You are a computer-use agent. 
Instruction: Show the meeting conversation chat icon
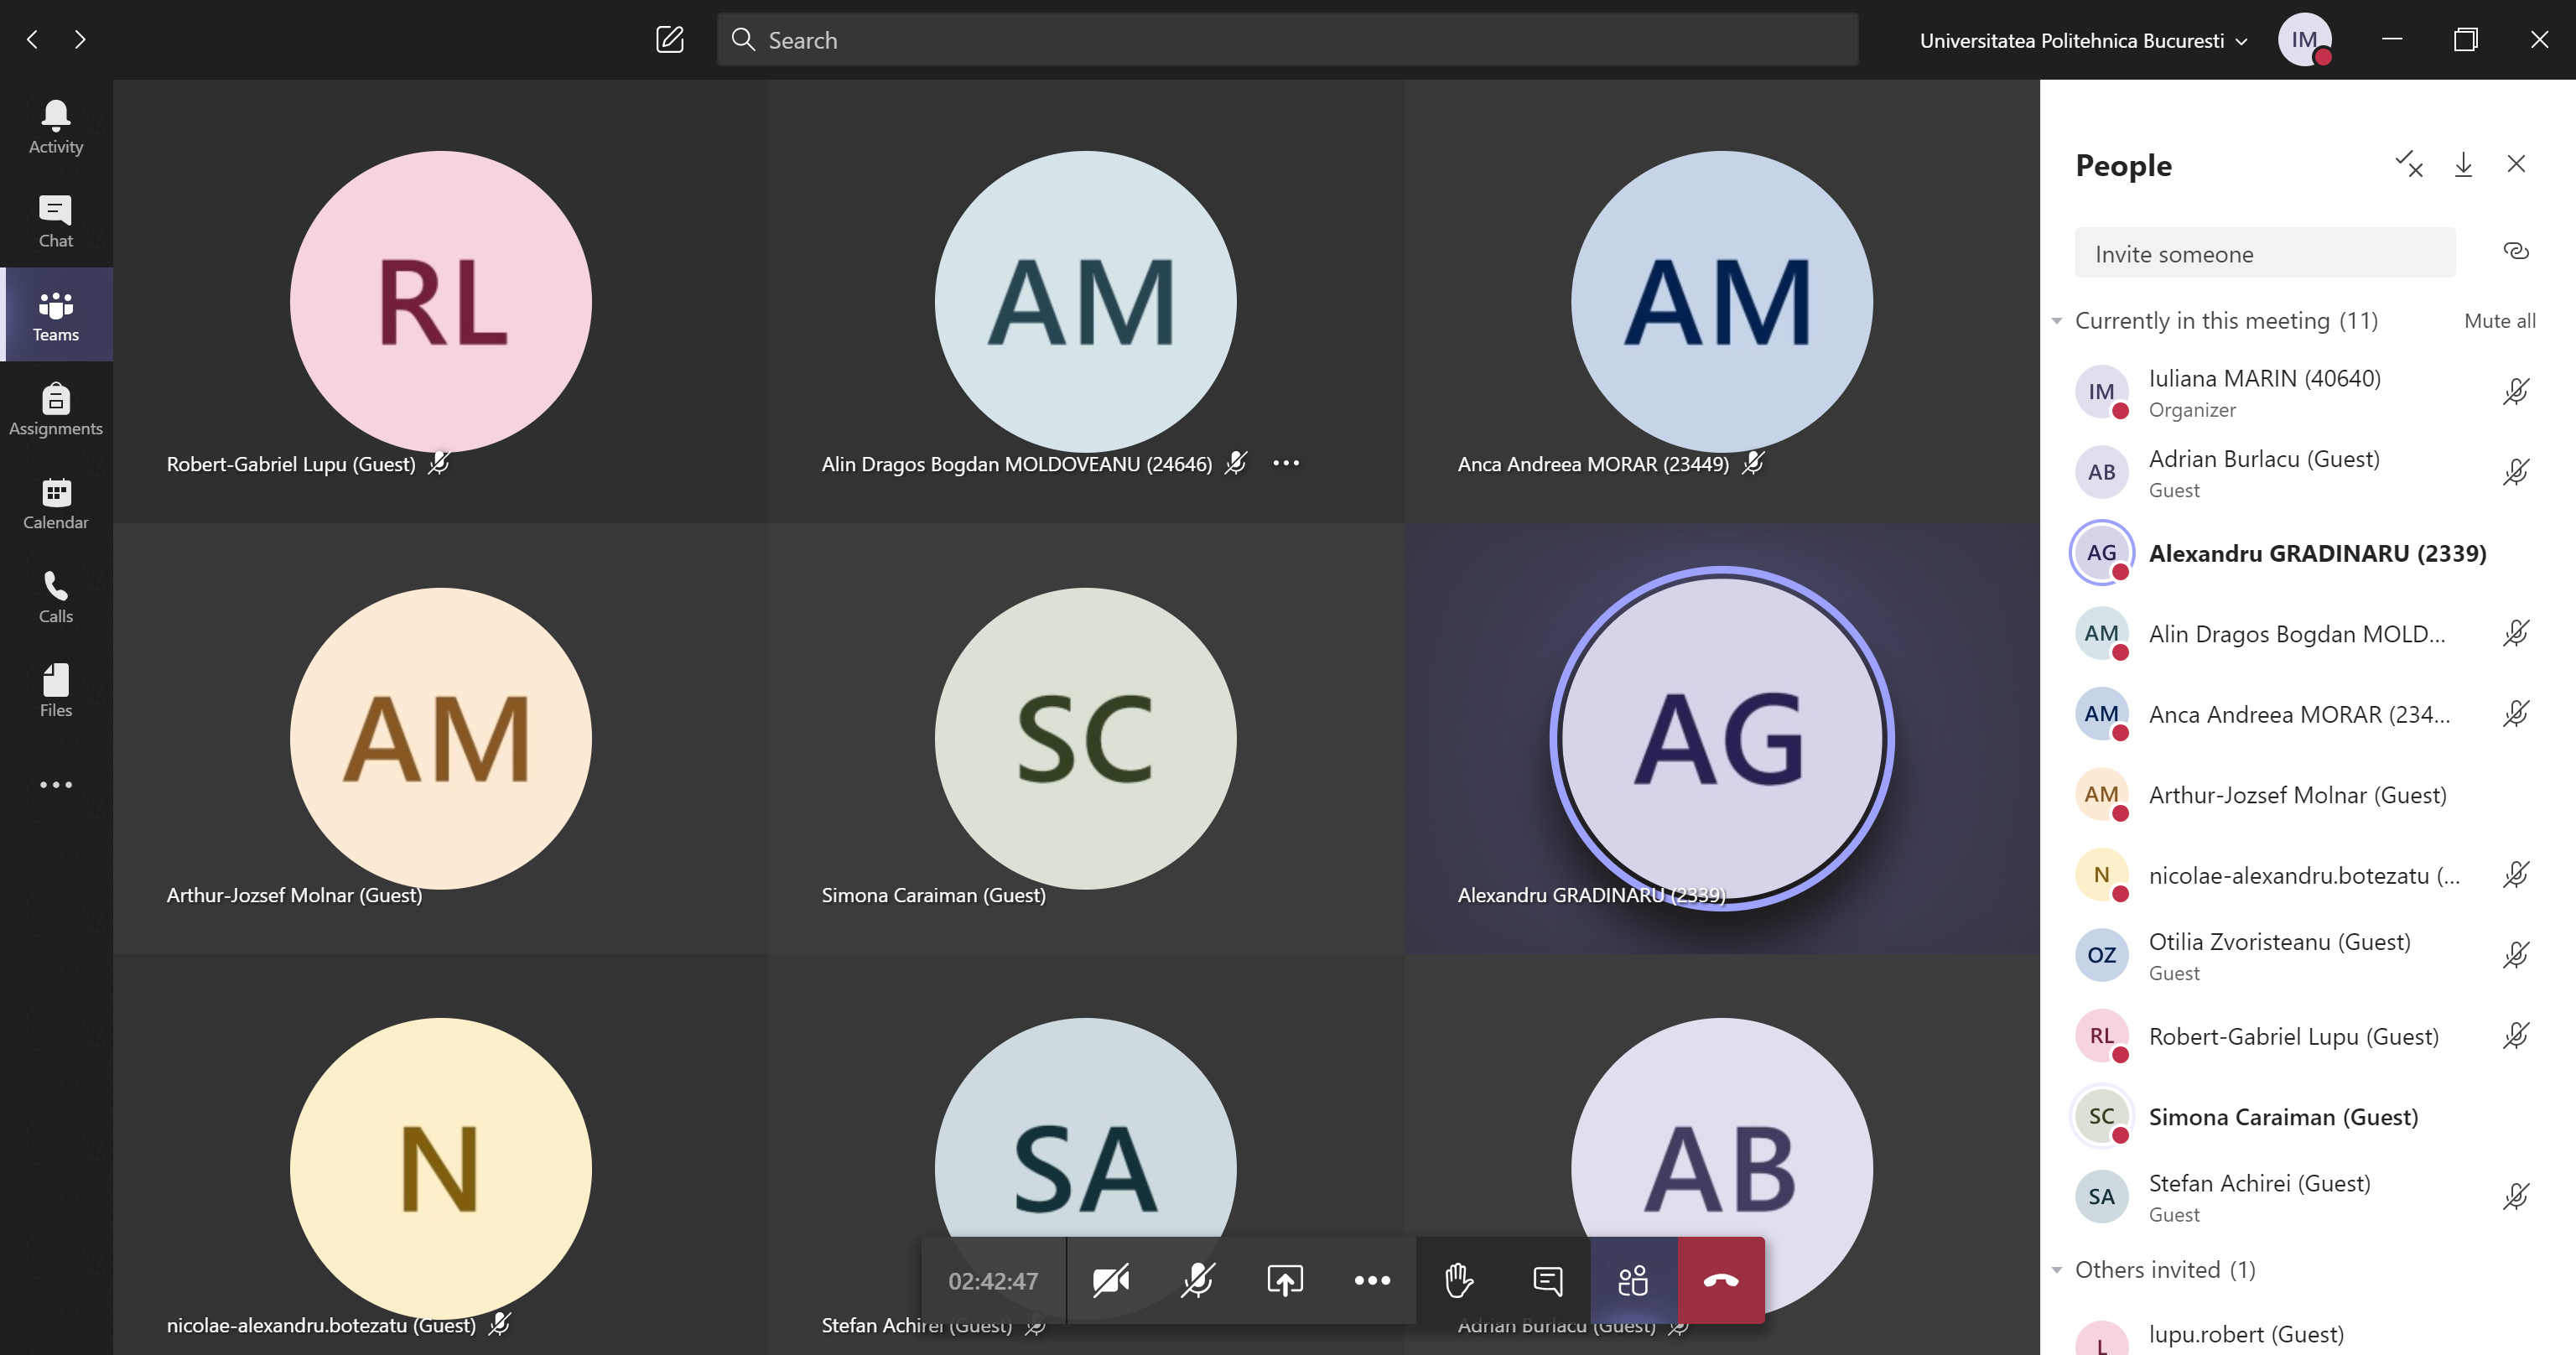click(1547, 1280)
